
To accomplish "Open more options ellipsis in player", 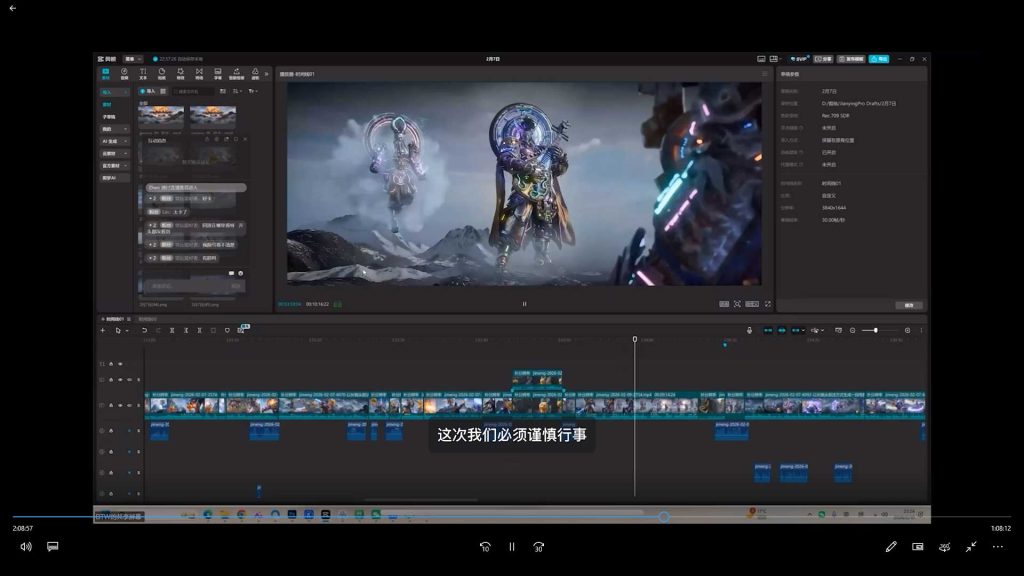I will (x=998, y=547).
